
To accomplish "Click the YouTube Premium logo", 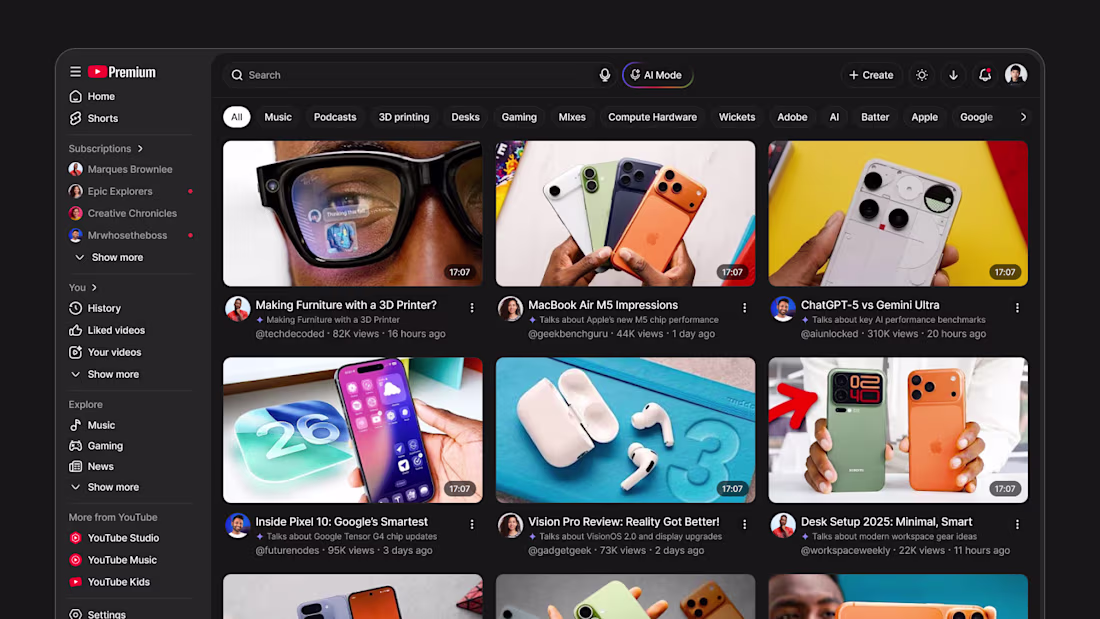I will point(122,72).
